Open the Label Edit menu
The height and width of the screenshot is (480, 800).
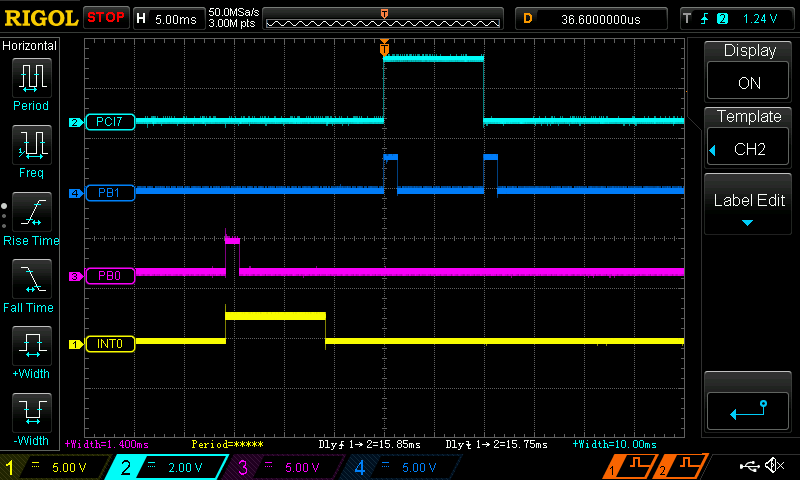tap(748, 205)
